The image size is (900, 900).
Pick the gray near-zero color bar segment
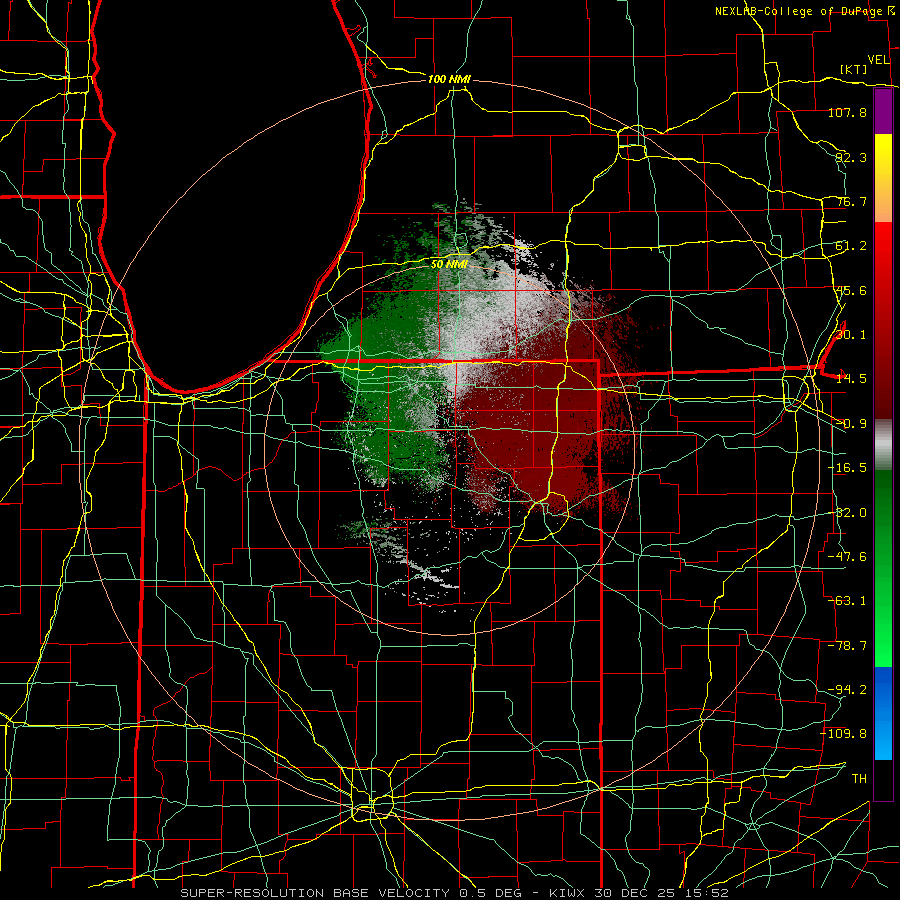(883, 444)
